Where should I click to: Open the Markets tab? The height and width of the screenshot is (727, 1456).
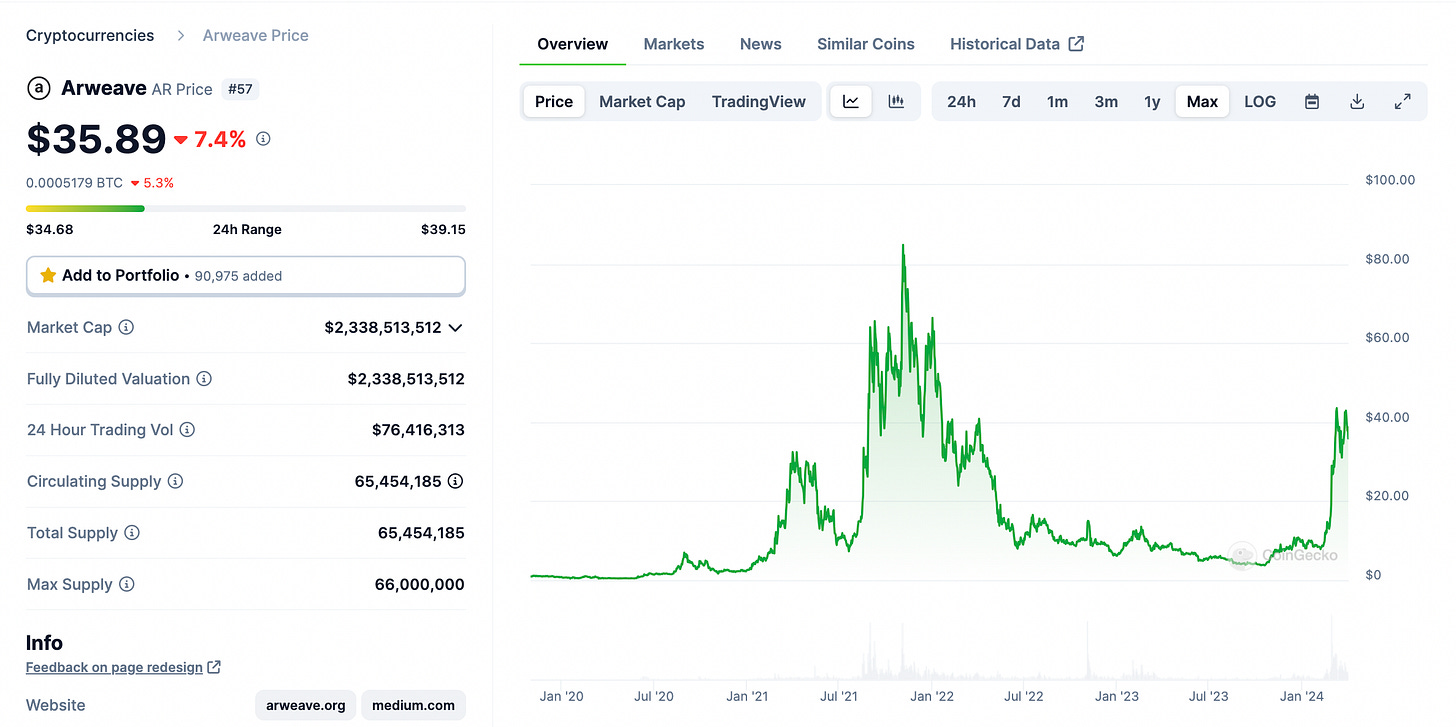point(674,44)
